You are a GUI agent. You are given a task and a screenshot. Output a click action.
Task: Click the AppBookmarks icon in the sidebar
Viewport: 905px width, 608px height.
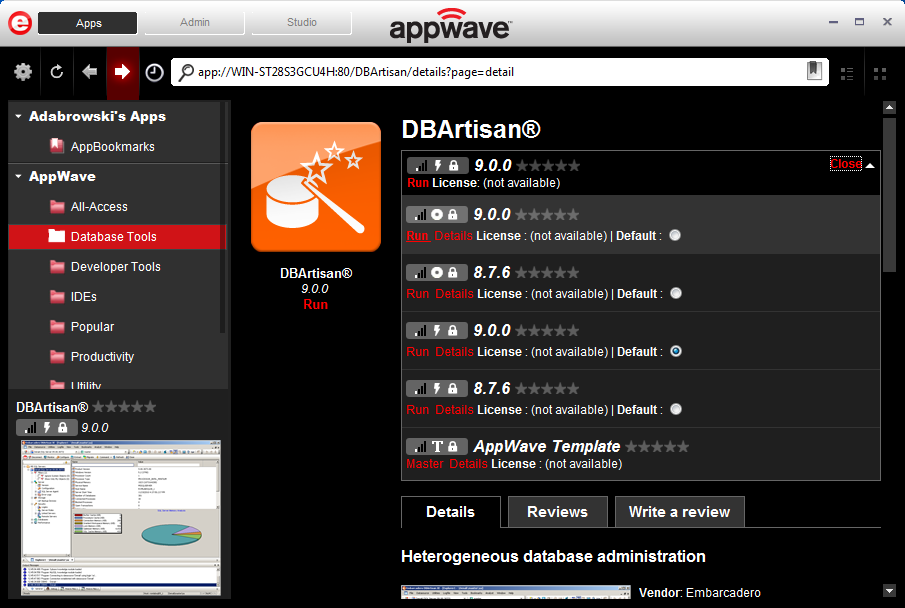tap(57, 146)
